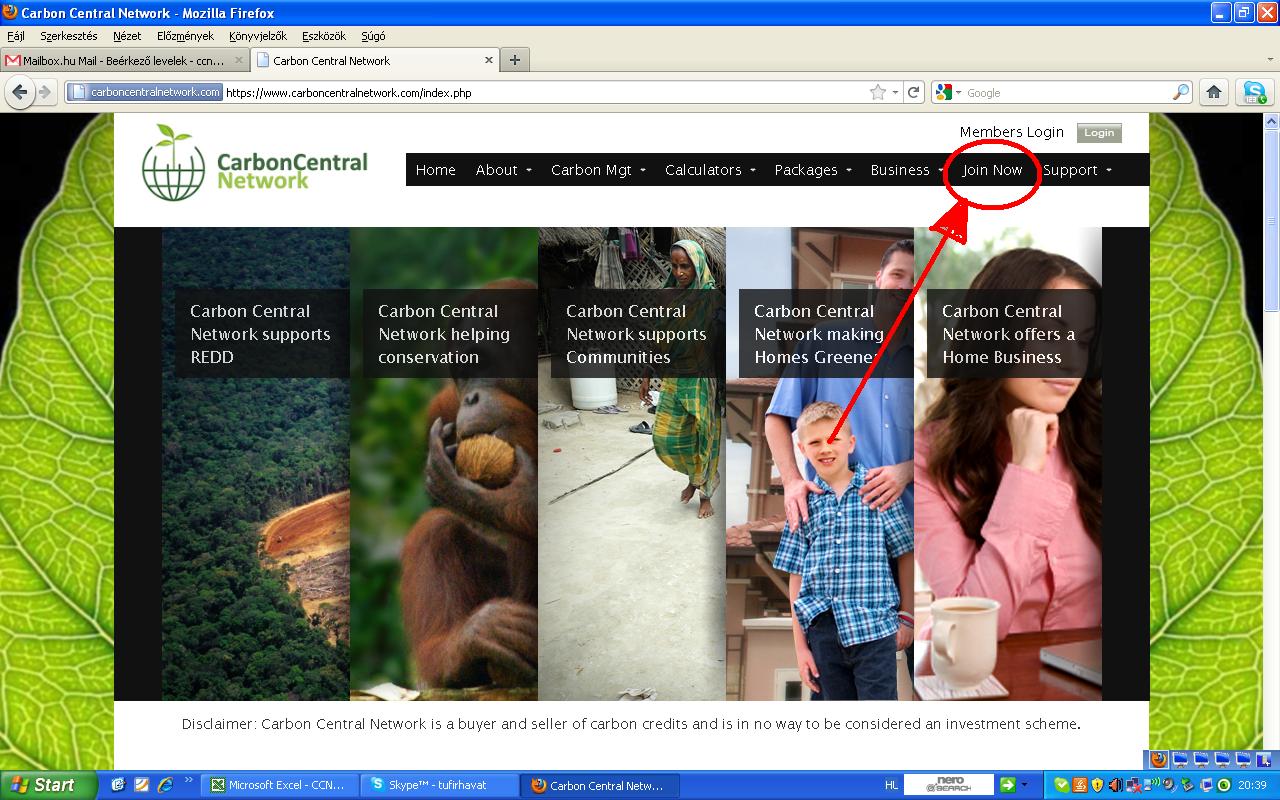
Task: Click the Nero Search box in taskbar
Action: pos(949,785)
